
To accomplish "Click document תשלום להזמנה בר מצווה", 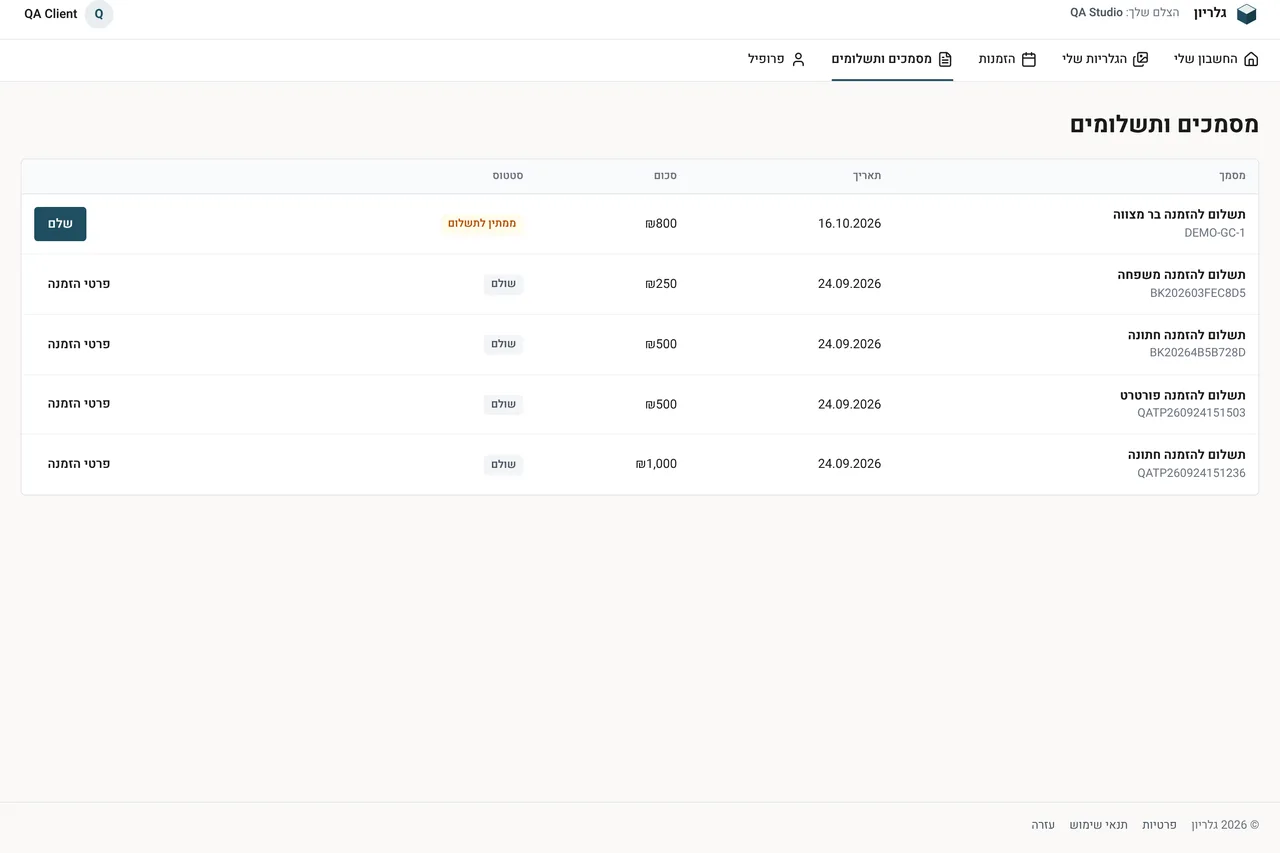I will tap(1179, 215).
